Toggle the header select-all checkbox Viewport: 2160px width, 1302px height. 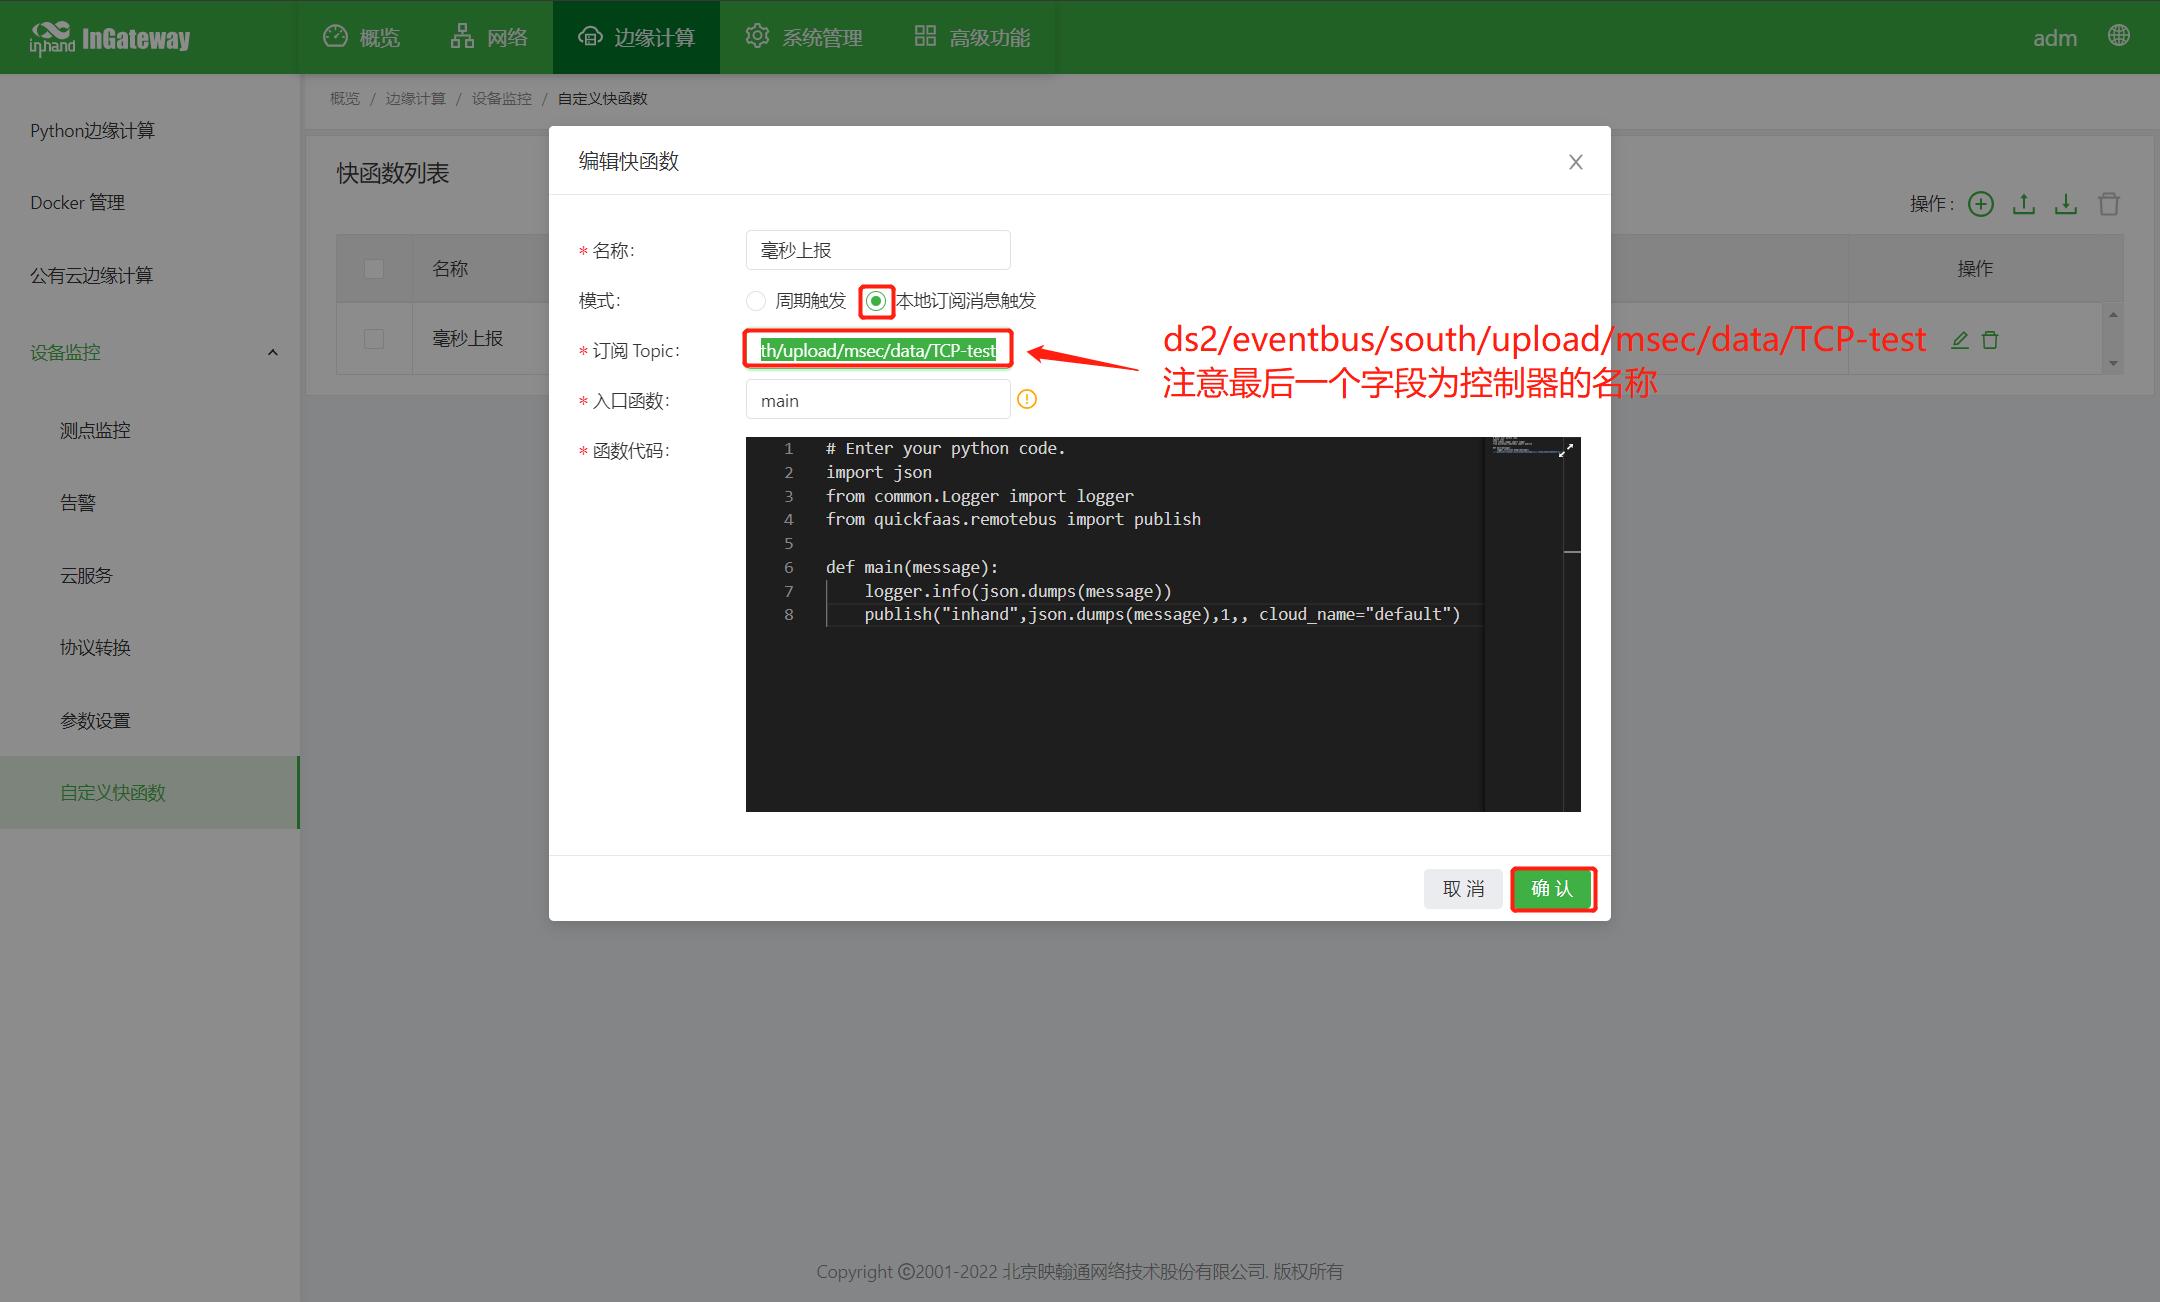[x=374, y=269]
